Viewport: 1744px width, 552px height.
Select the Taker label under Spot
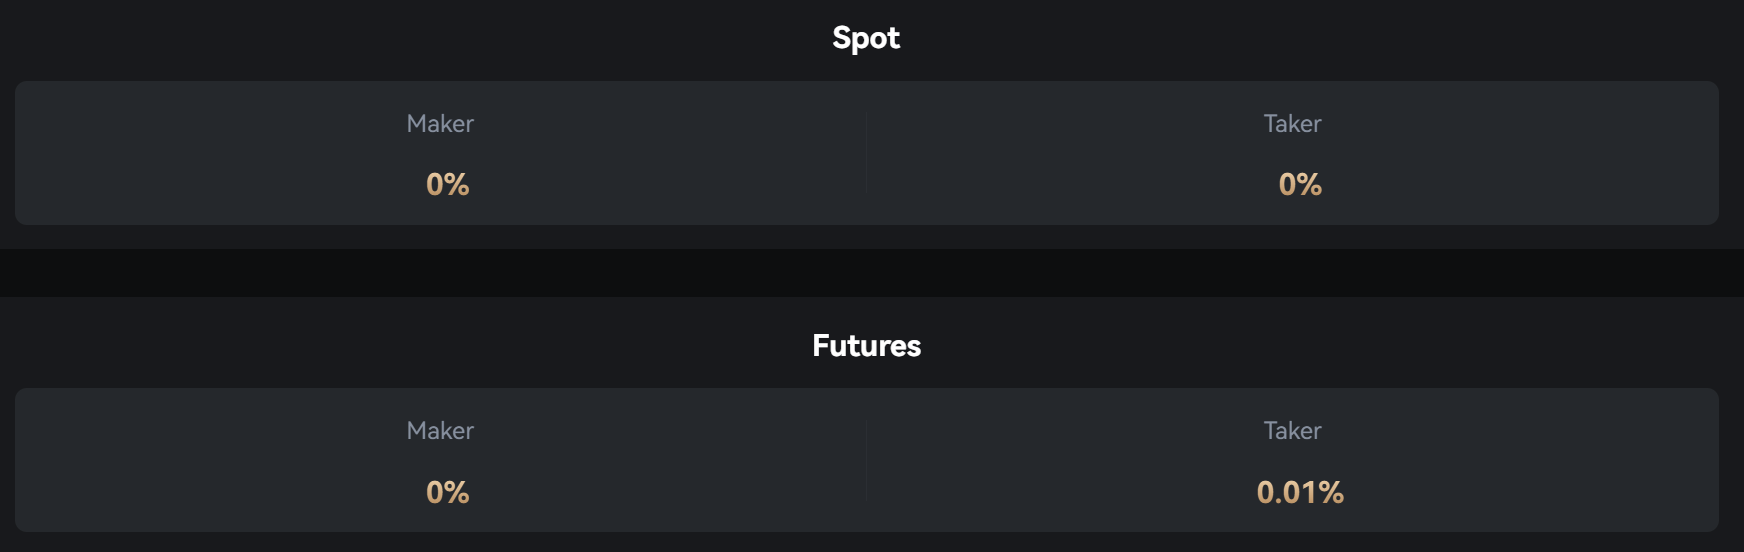1292,124
